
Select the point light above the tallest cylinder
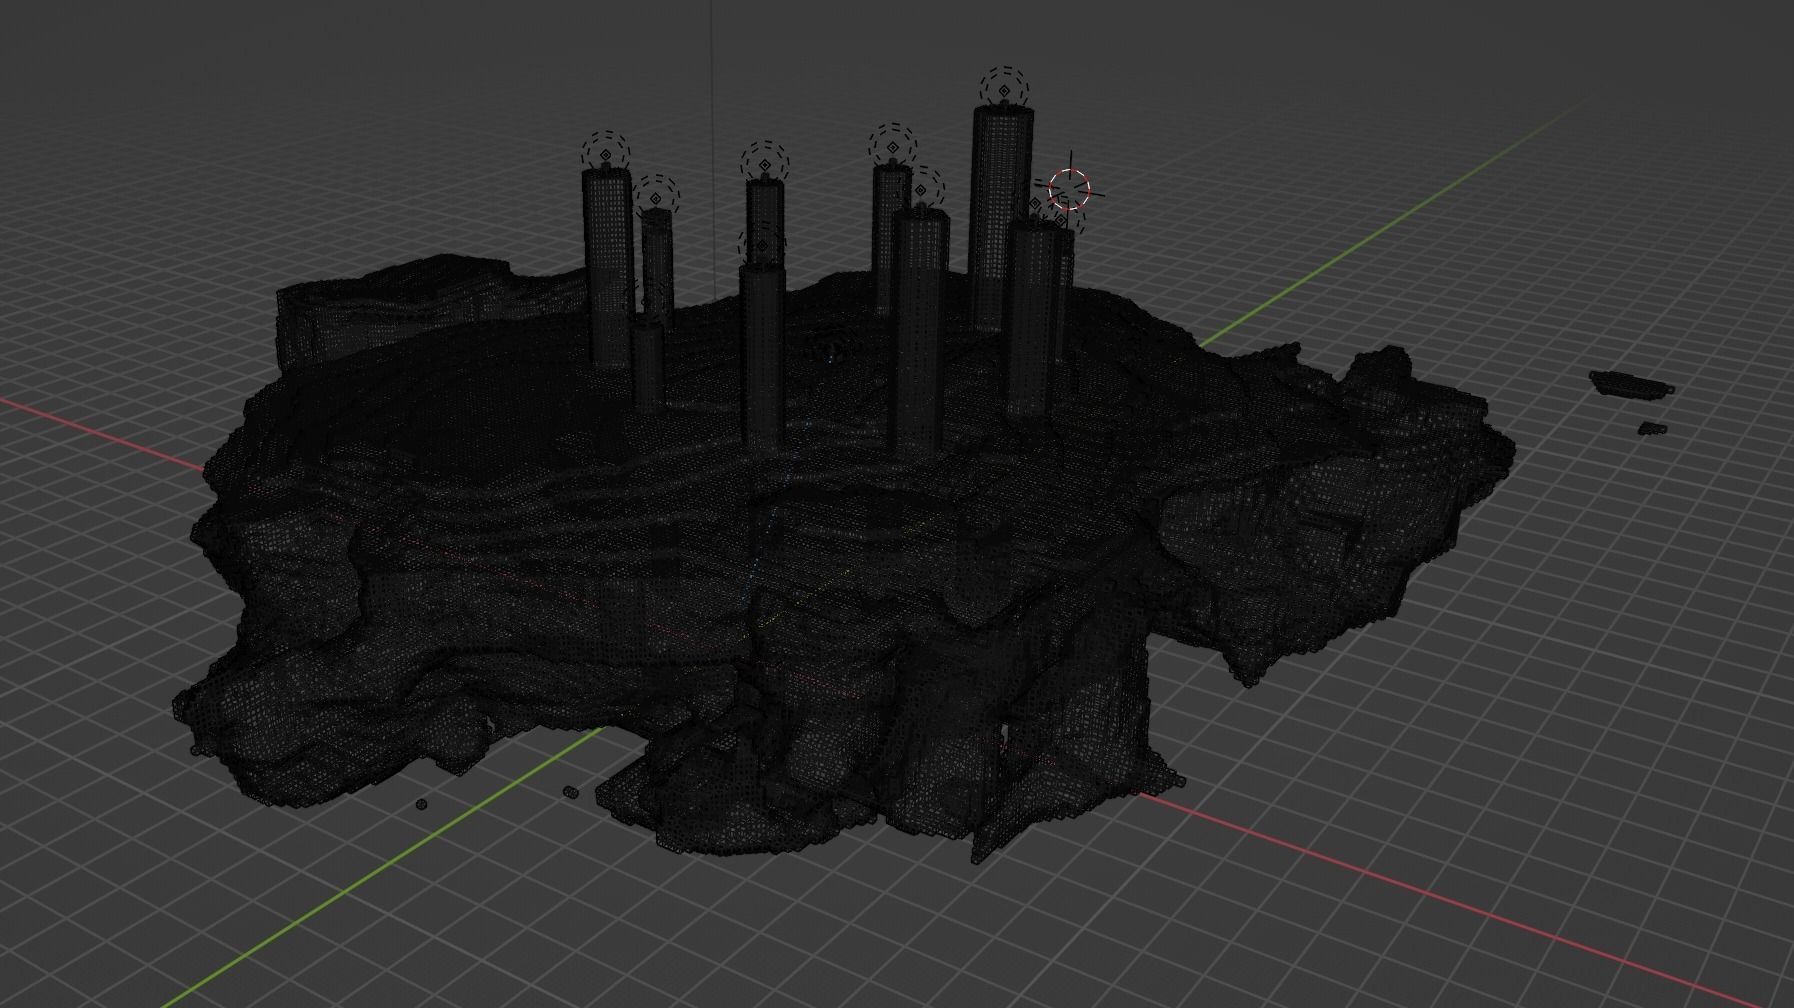click(x=1003, y=91)
